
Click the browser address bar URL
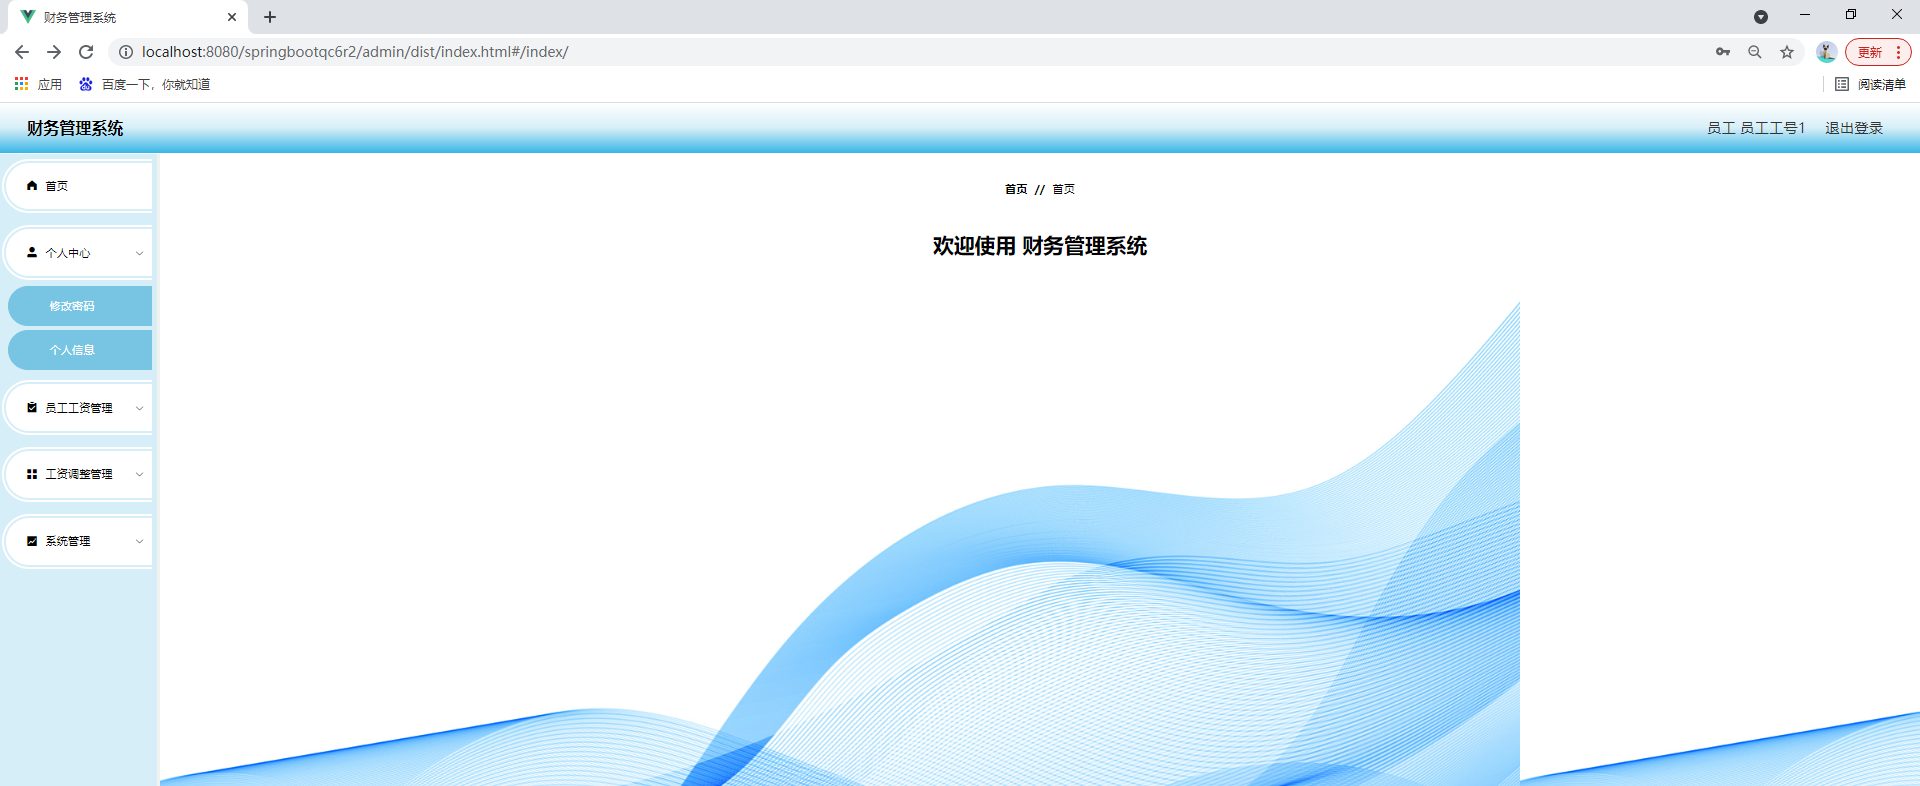coord(355,52)
